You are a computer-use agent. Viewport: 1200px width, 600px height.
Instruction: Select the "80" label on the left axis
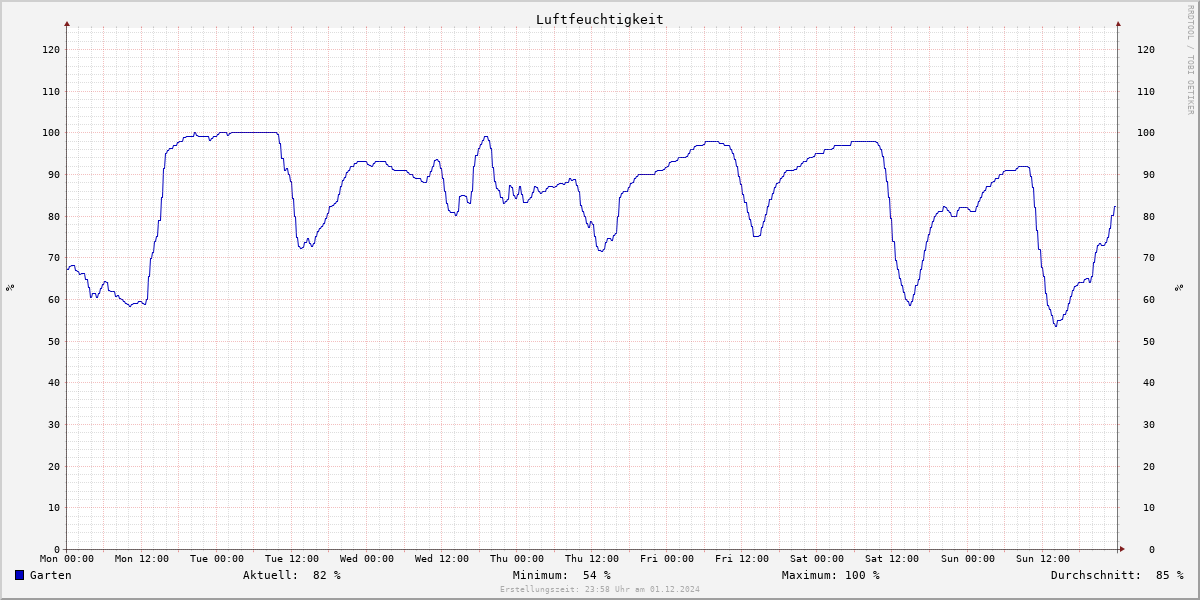coord(54,217)
